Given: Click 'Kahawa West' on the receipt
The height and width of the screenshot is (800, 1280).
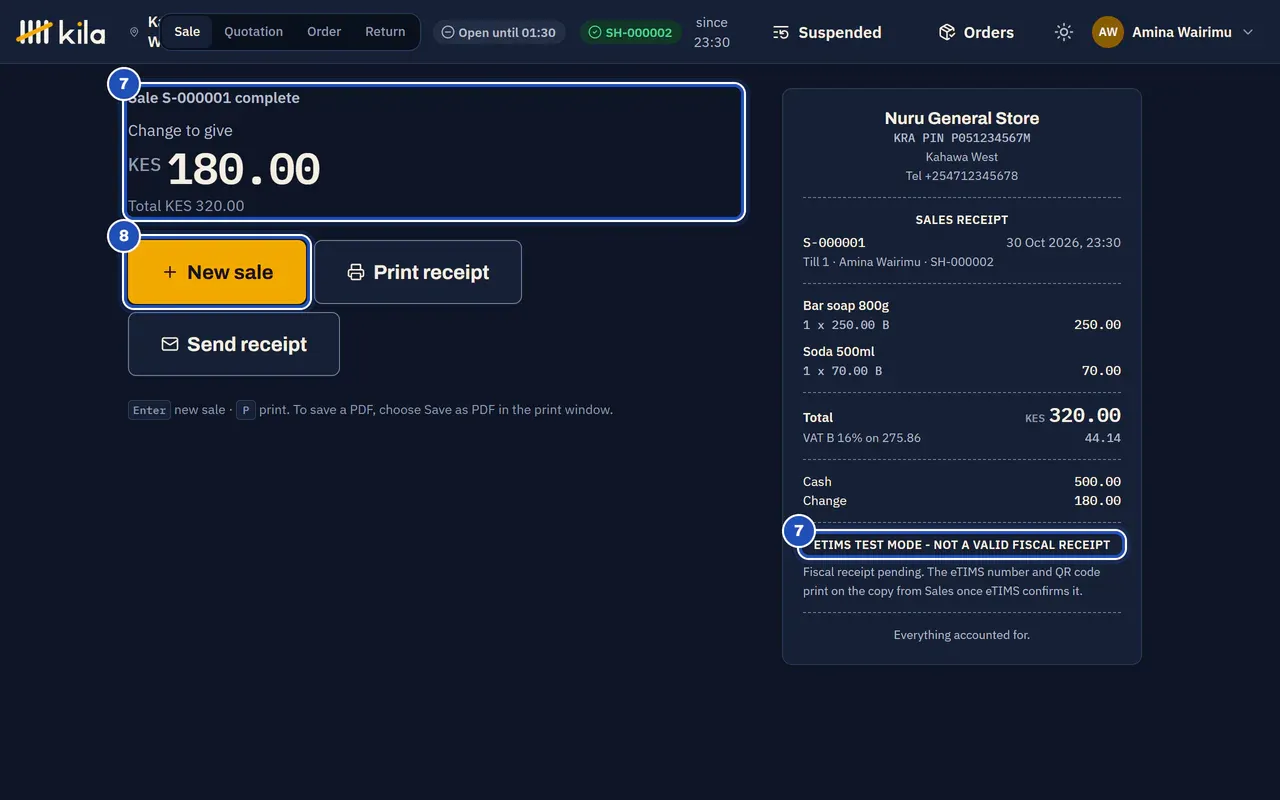Looking at the screenshot, I should click(x=962, y=157).
